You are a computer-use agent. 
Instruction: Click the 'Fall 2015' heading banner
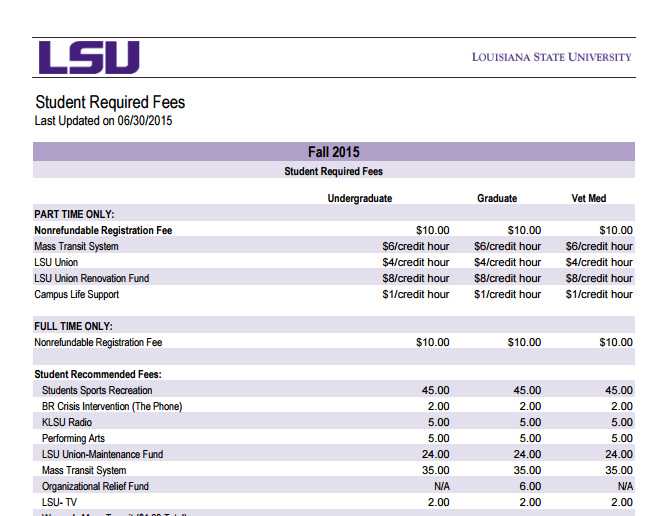tap(334, 152)
